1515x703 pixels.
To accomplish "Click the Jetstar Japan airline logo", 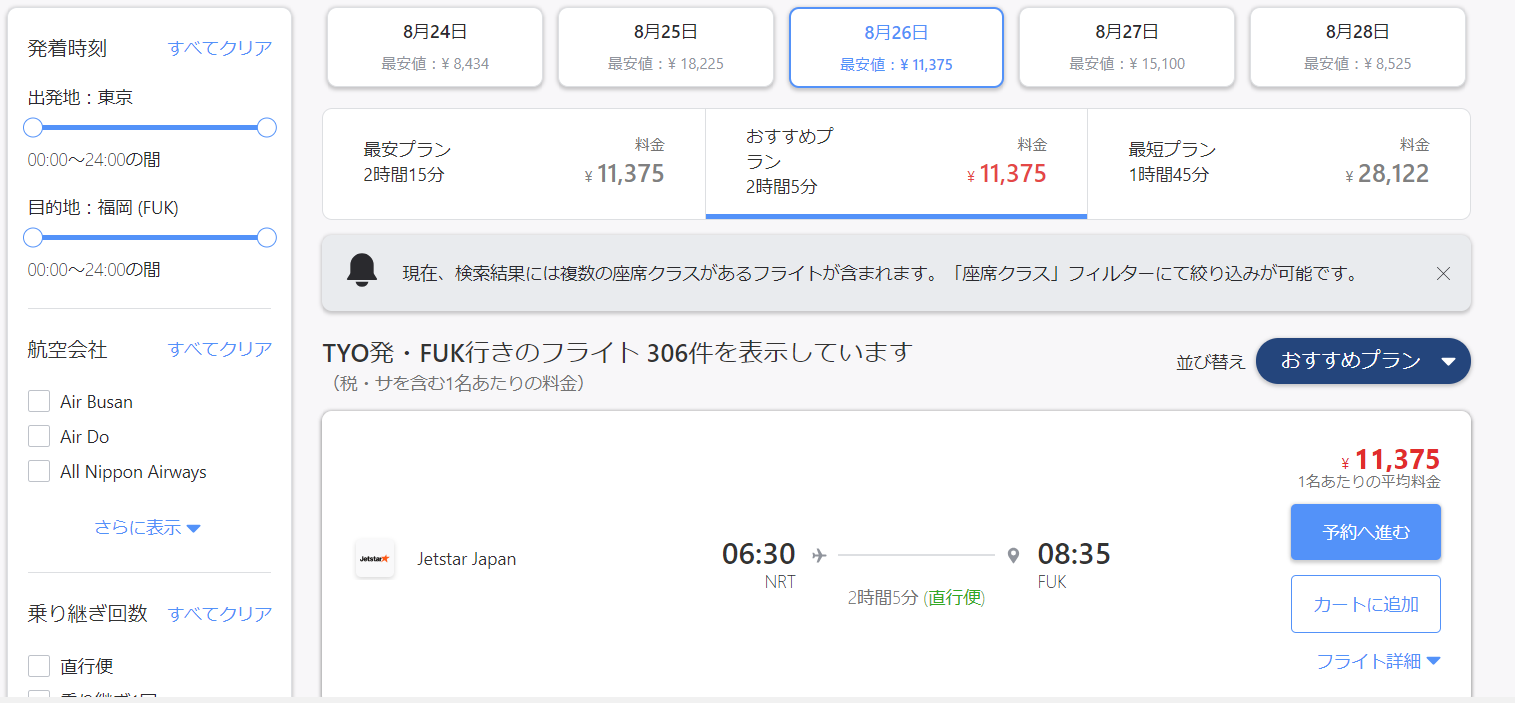I will pos(374,559).
